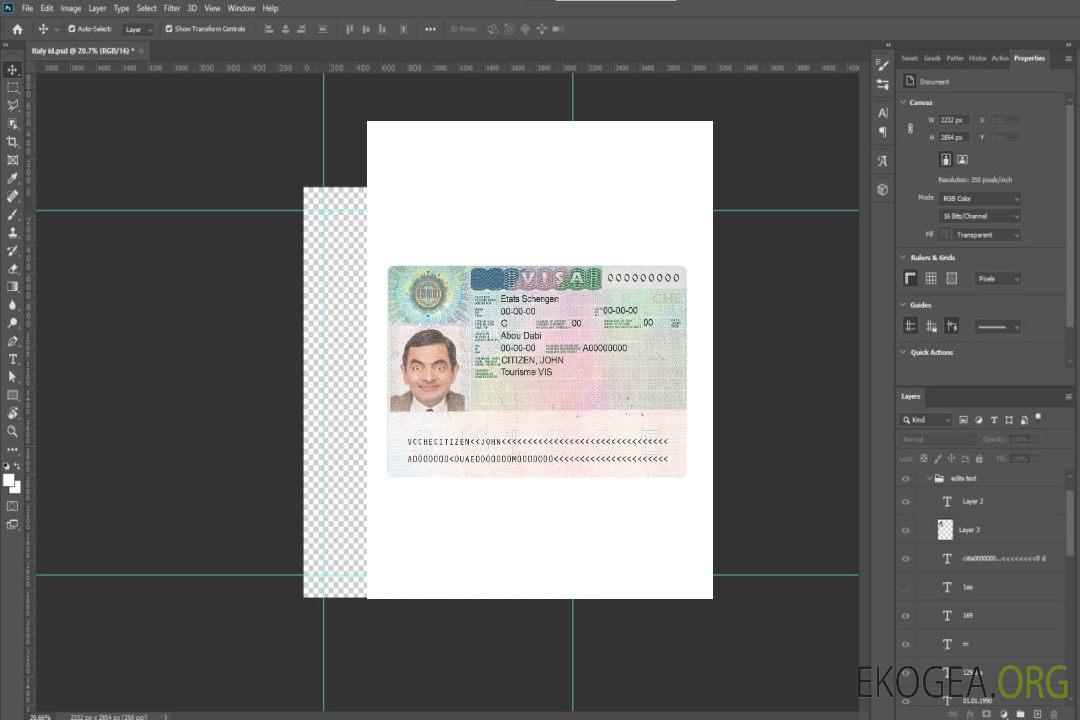
Task: Show the hidden '1aa' layer
Action: pos(906,588)
